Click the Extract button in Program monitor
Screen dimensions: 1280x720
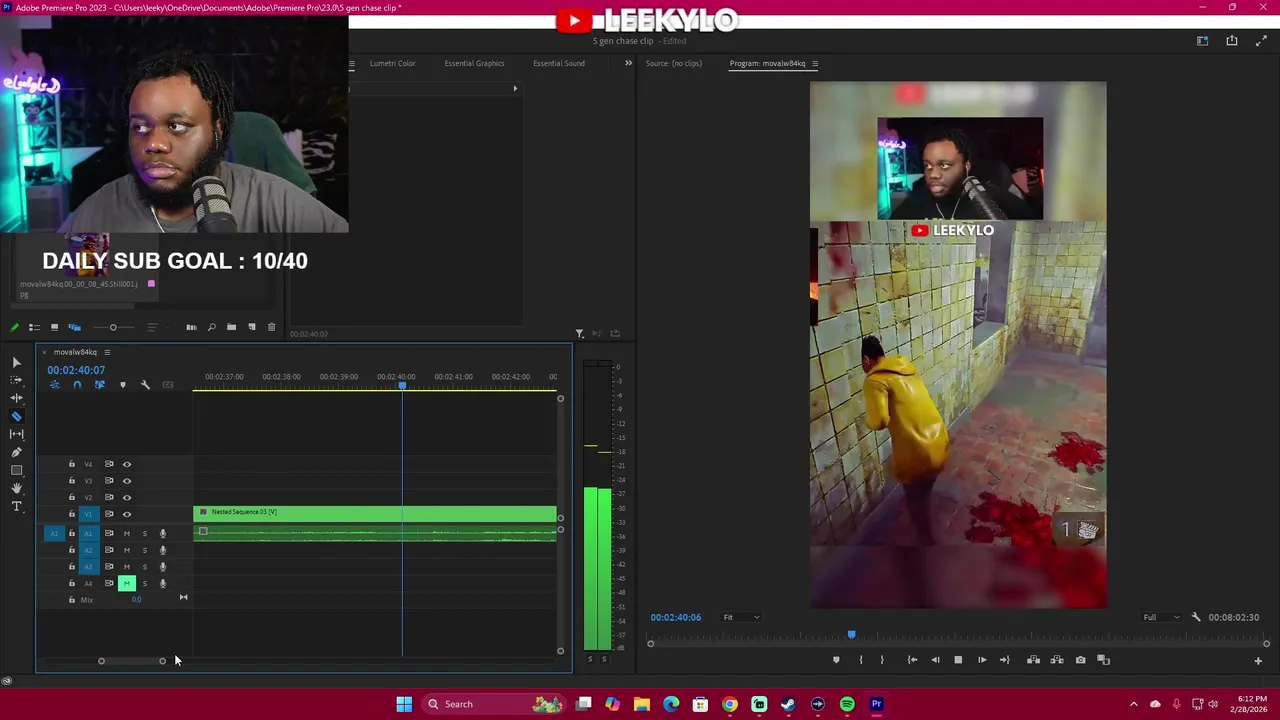(x=1057, y=660)
